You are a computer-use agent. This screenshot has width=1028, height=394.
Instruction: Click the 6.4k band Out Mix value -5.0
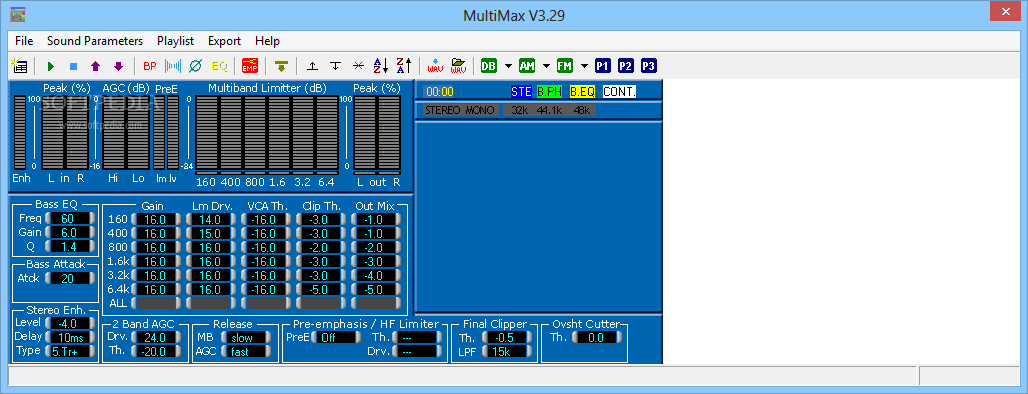pyautogui.click(x=376, y=289)
